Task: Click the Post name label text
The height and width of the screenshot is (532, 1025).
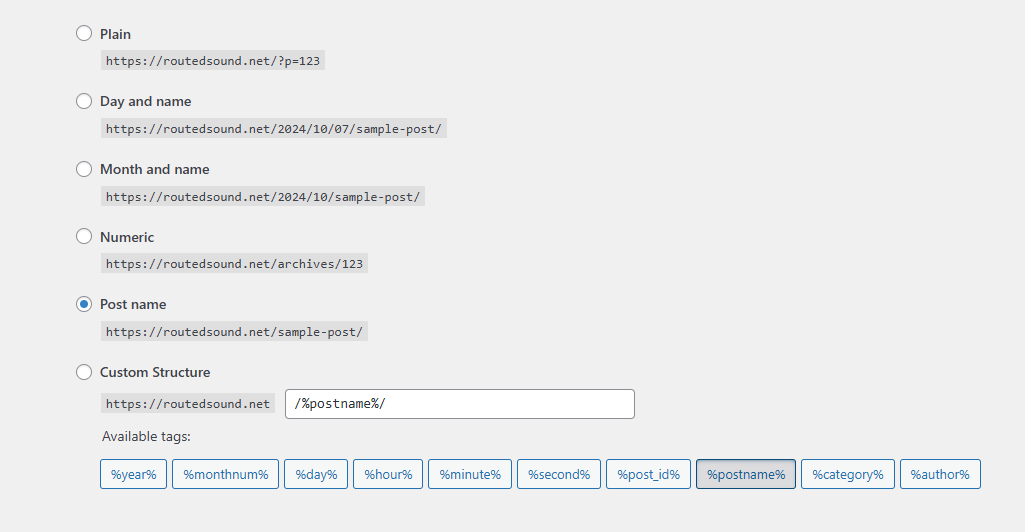Action: point(133,305)
